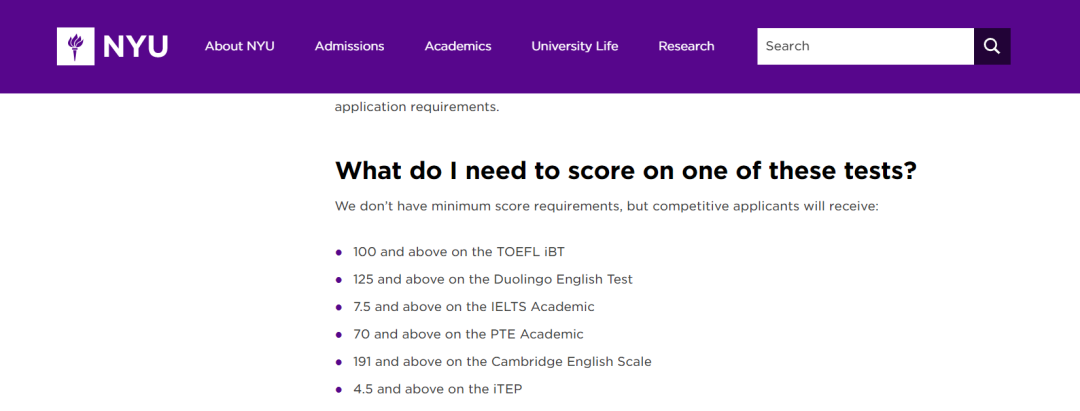Viewport: 1080px width, 411px height.
Task: Open the Admissions menu
Action: pos(350,46)
